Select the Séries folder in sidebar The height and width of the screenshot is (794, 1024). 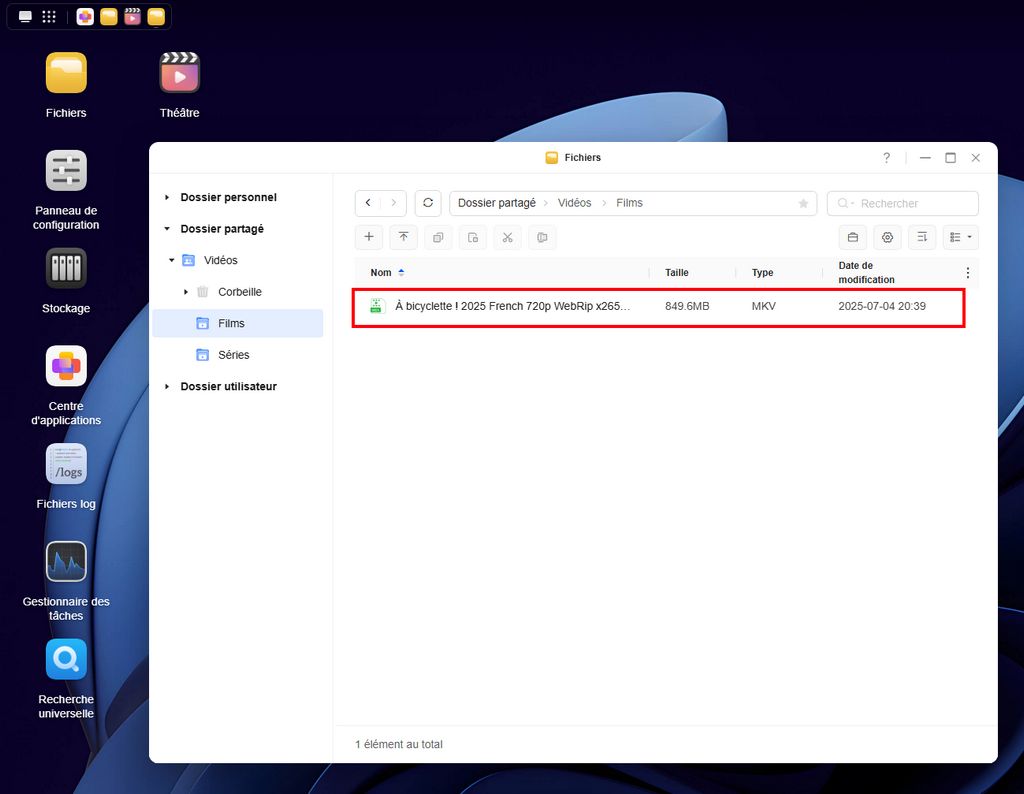point(233,355)
